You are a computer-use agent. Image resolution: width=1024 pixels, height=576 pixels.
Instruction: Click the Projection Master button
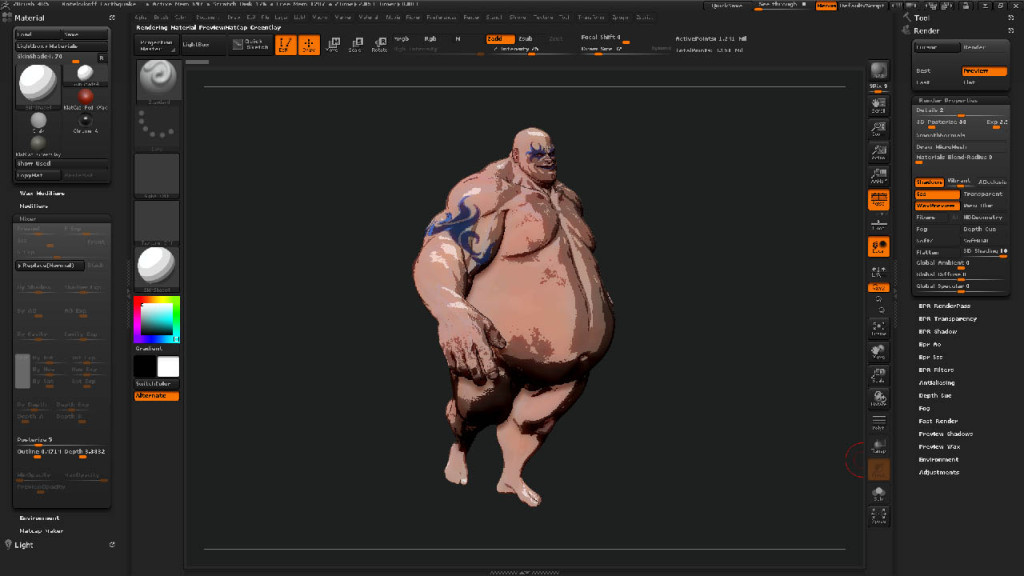(x=157, y=45)
